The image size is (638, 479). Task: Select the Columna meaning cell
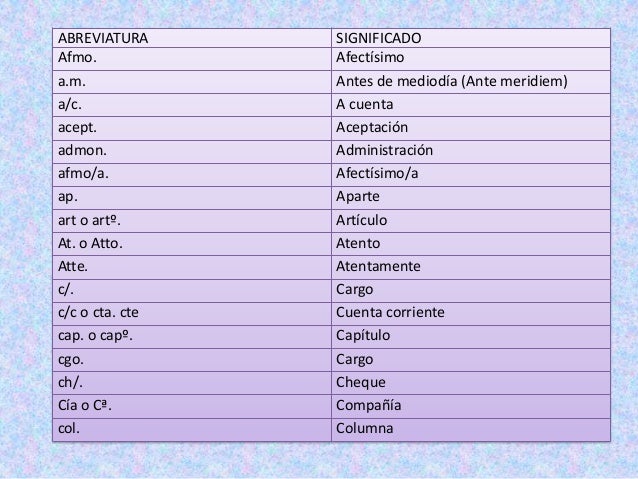(x=471, y=429)
